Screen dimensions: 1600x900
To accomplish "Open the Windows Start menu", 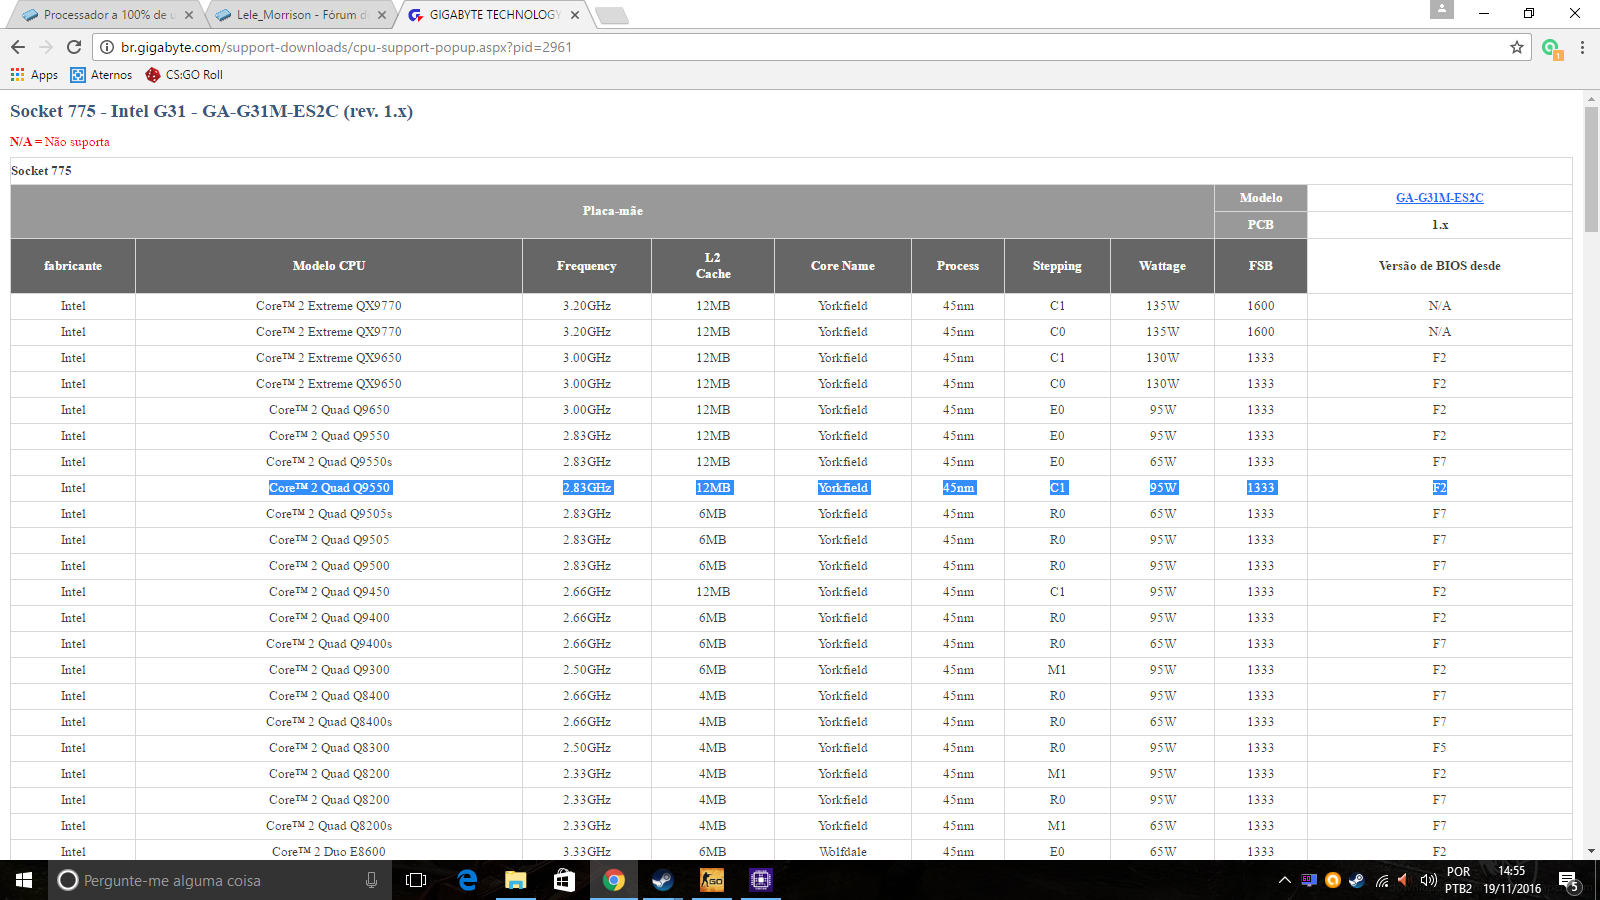I will 24,880.
